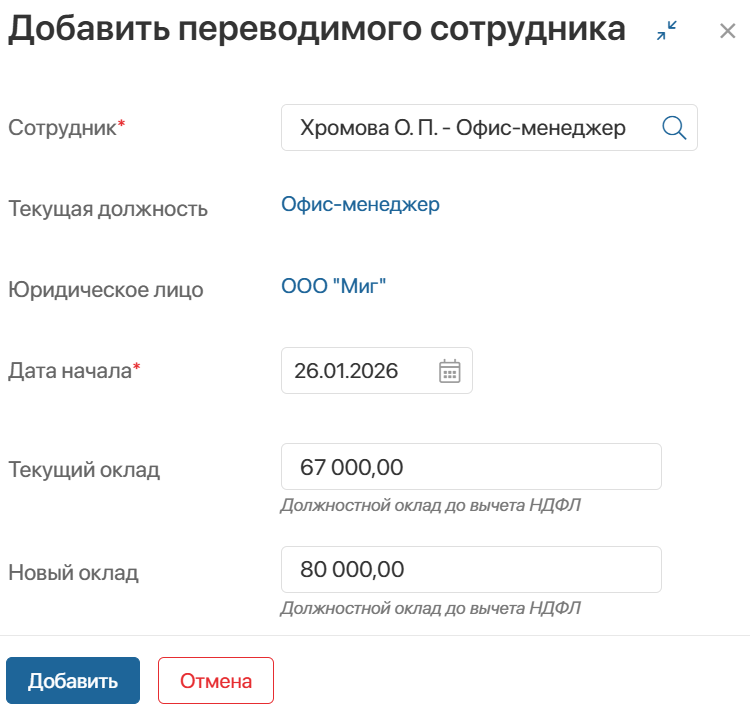Click the Юридическое лицо label

click(106, 290)
